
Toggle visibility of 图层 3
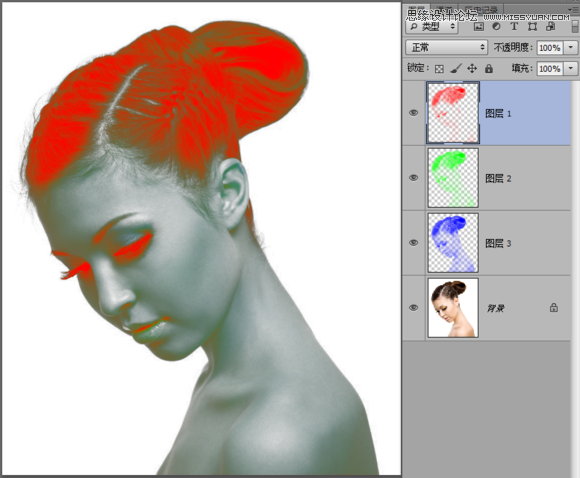(x=414, y=243)
